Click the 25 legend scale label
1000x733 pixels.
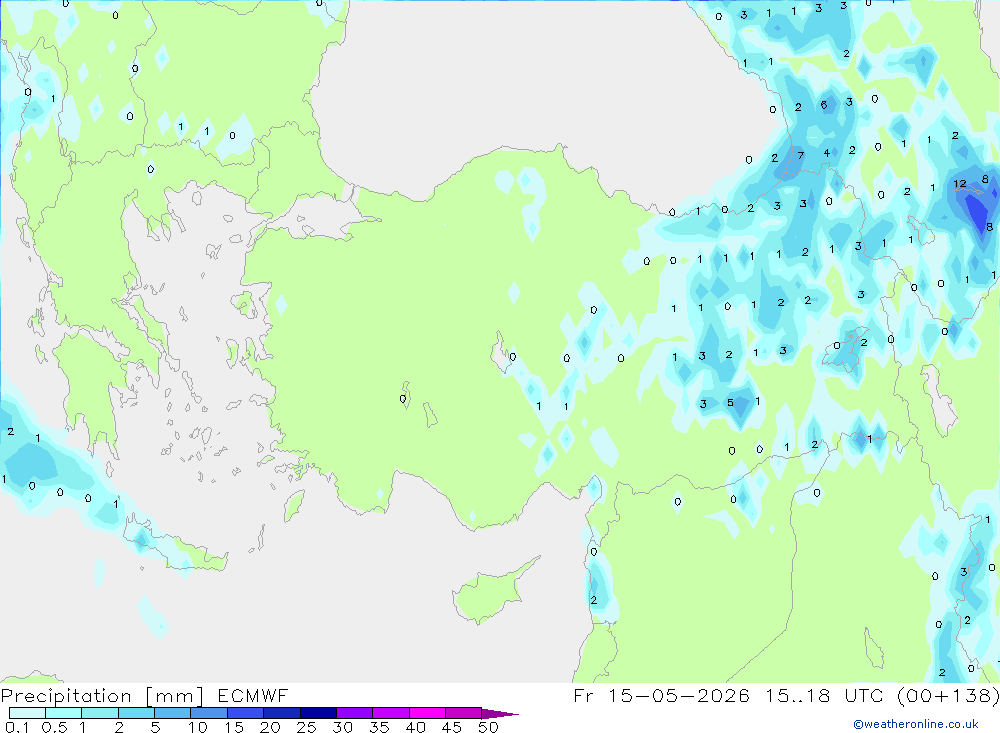tap(307, 727)
